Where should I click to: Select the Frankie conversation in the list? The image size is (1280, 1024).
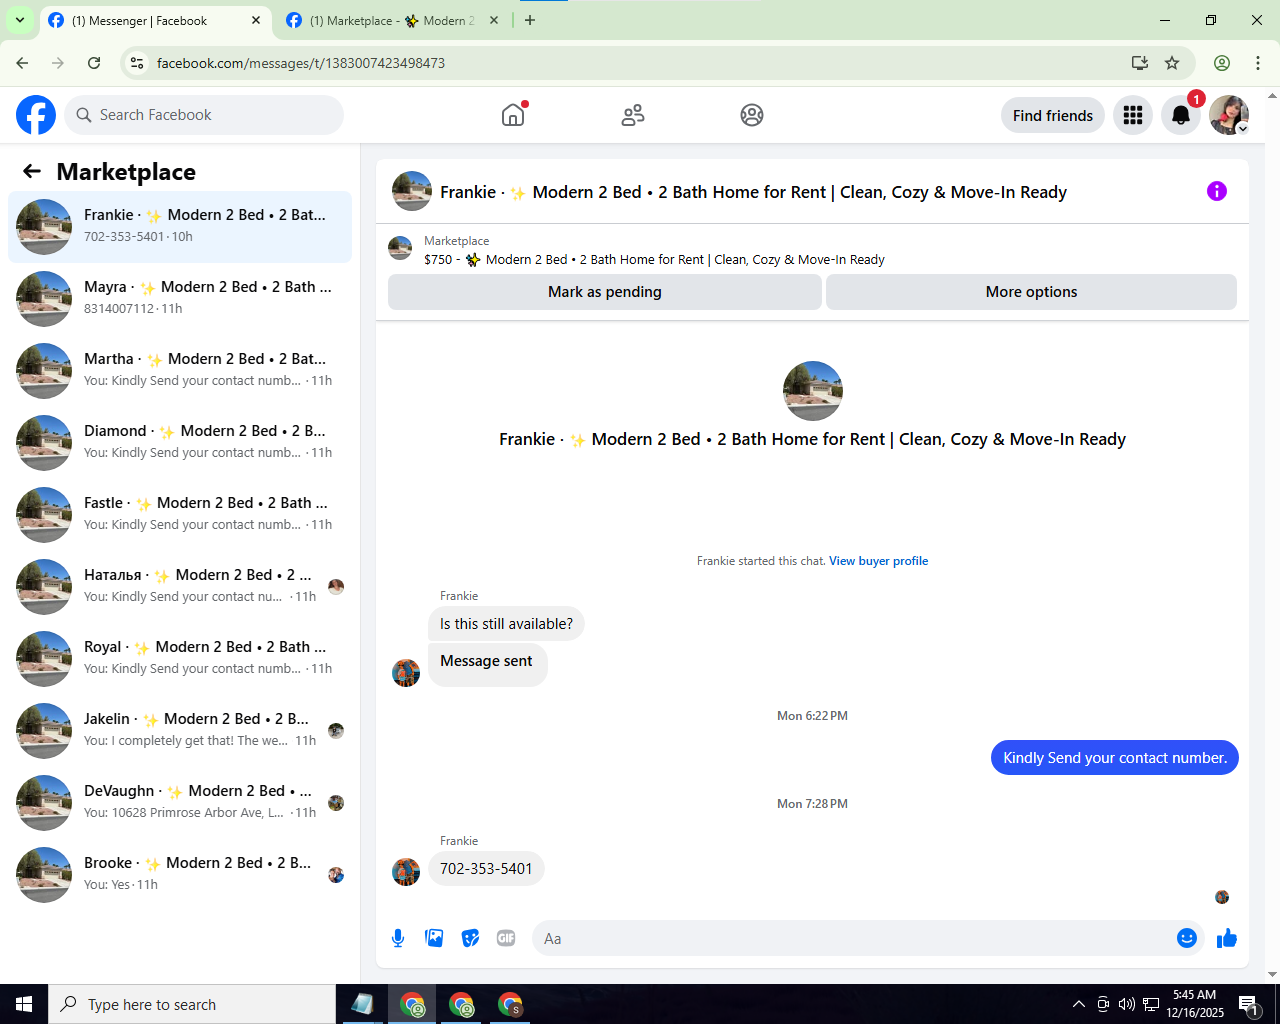(180, 227)
